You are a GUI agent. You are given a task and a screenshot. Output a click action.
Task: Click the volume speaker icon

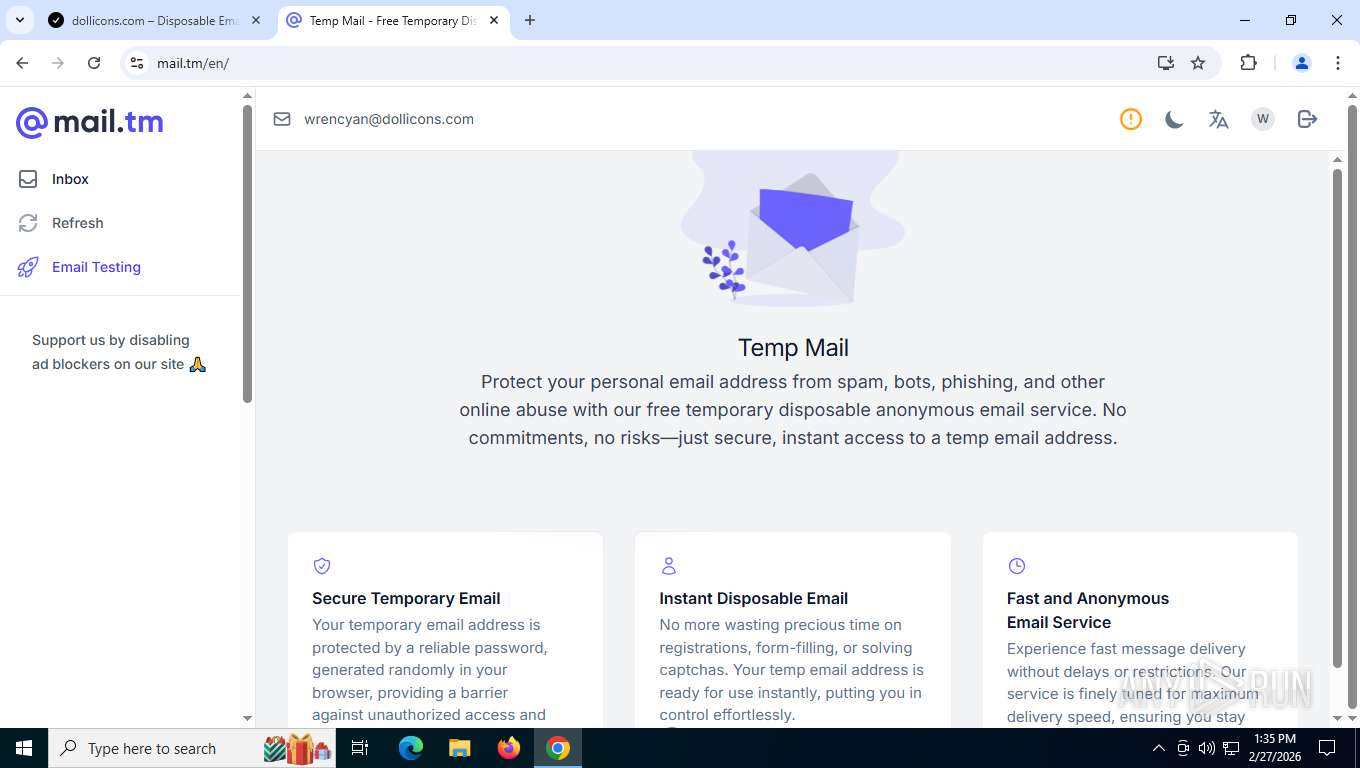[x=1207, y=748]
